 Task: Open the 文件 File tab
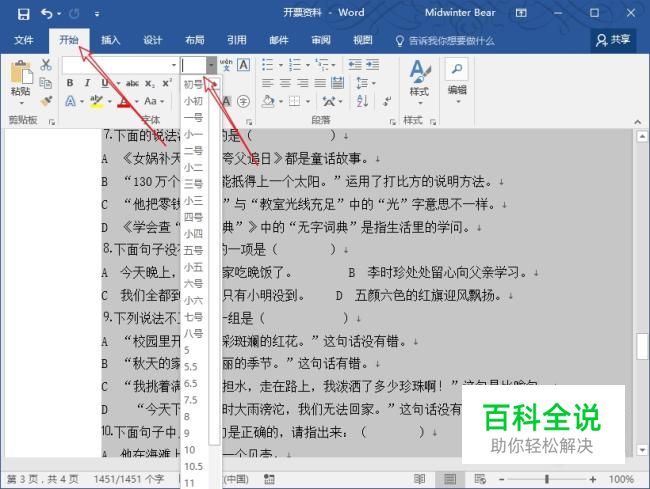(24, 40)
